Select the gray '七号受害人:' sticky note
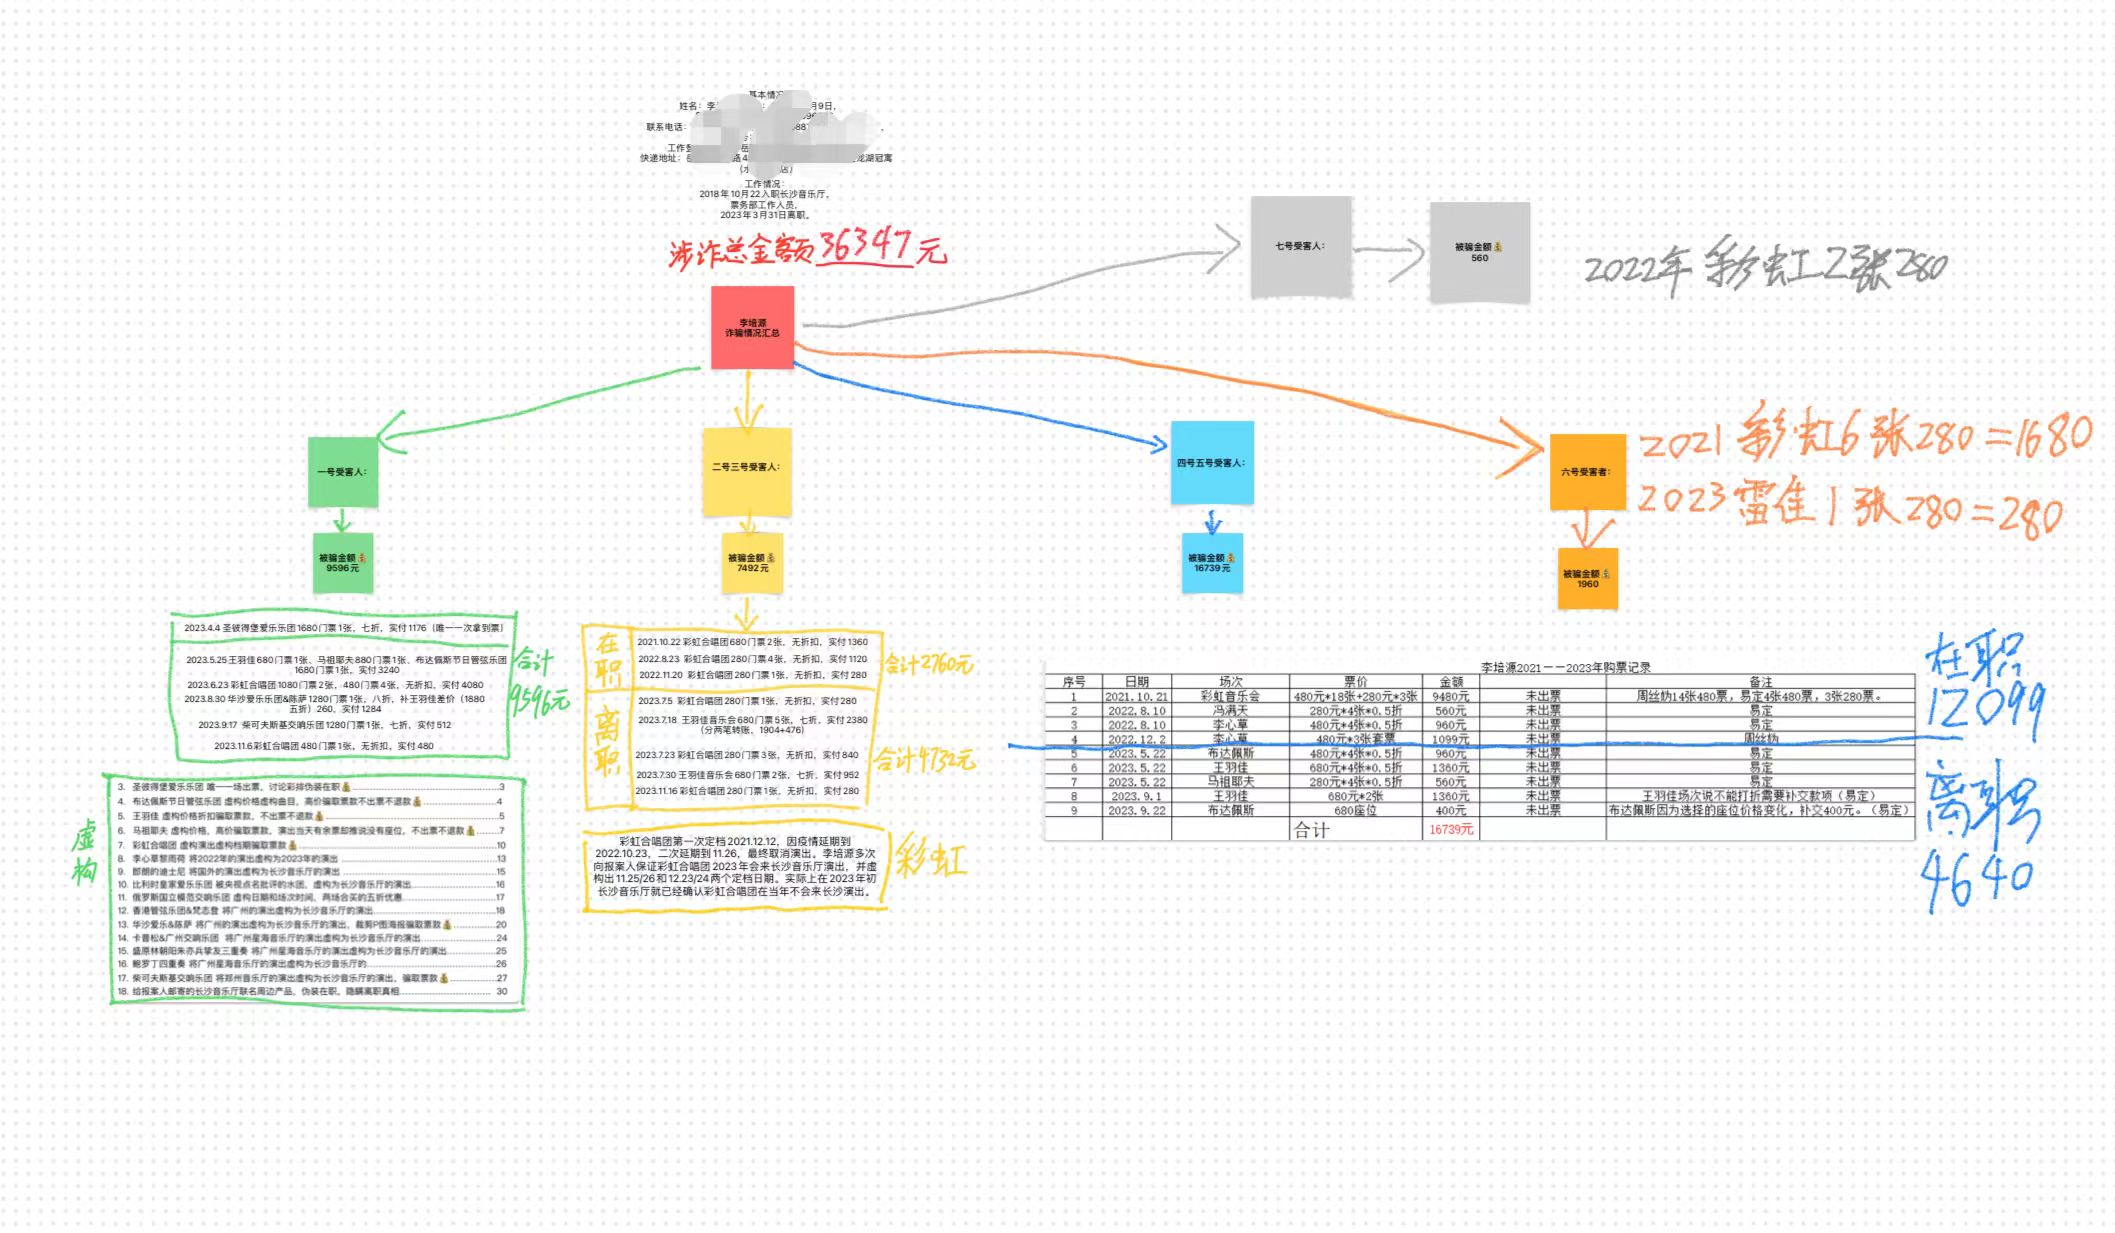The width and height of the screenshot is (2115, 1233). [1300, 246]
